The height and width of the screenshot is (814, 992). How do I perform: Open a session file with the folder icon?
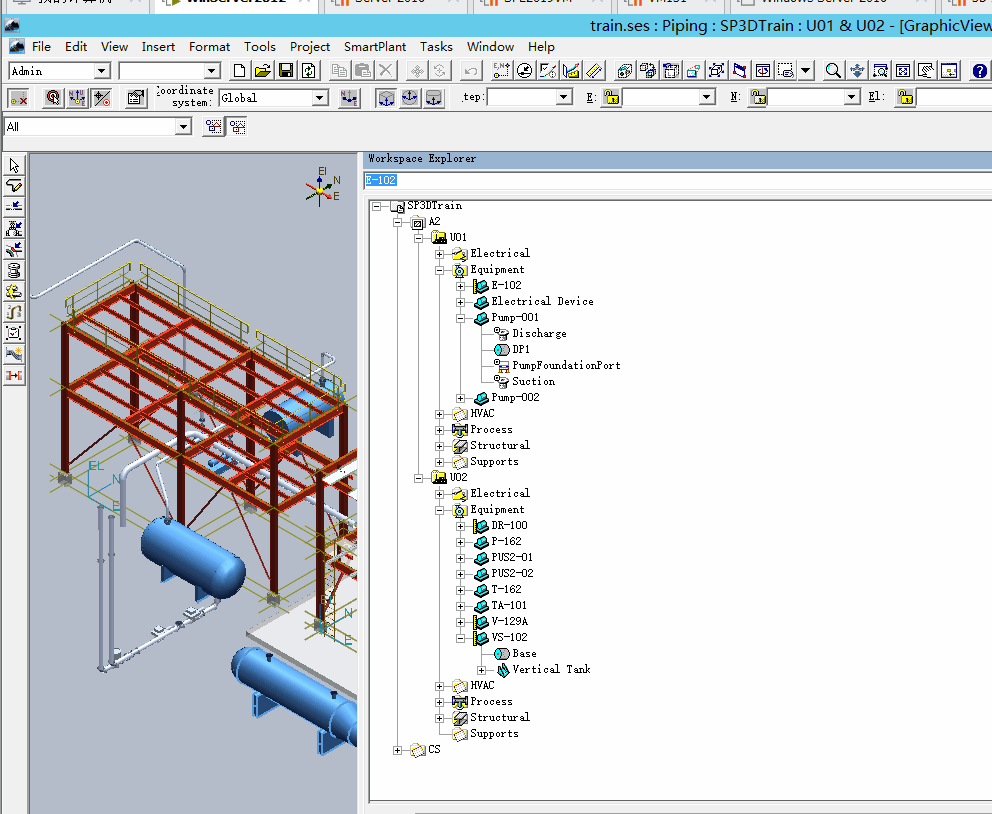click(263, 71)
